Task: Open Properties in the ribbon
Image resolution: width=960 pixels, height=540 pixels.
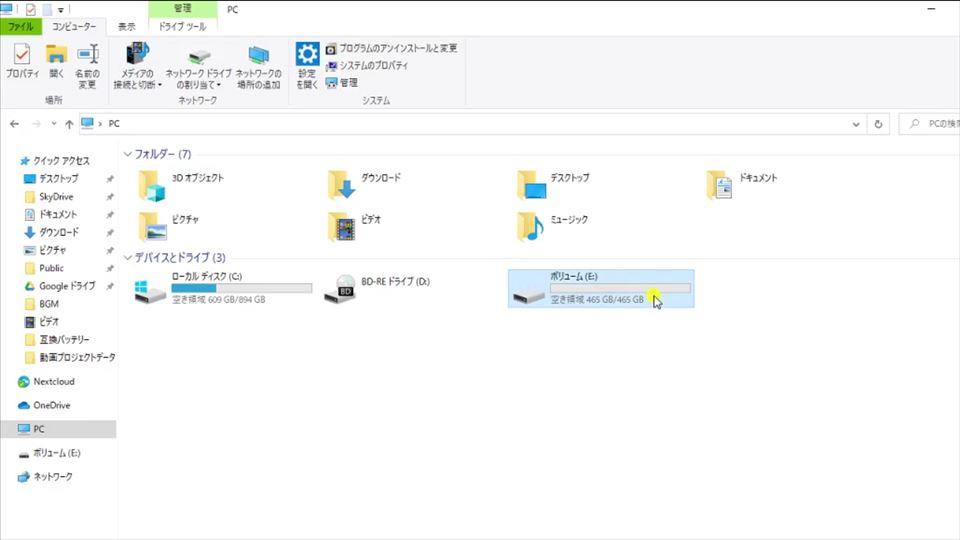Action: (22, 61)
